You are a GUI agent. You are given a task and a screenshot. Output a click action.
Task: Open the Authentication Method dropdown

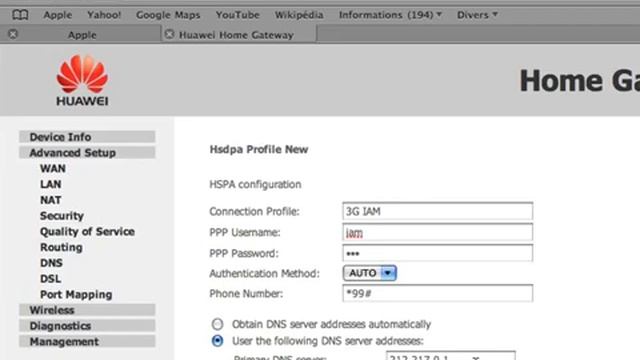point(370,273)
